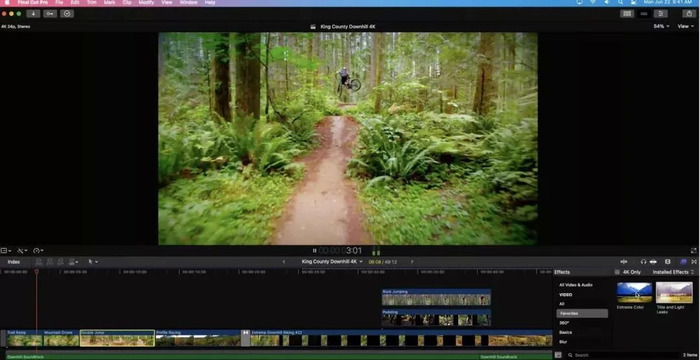Toggle the browser layout button top right

[627, 13]
